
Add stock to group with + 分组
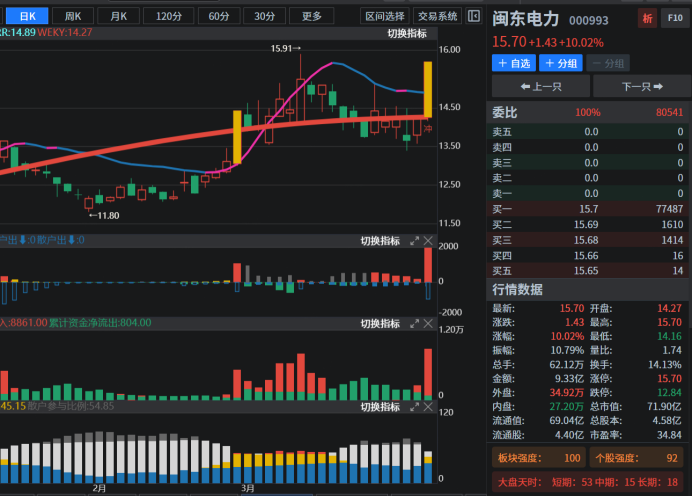coord(561,63)
